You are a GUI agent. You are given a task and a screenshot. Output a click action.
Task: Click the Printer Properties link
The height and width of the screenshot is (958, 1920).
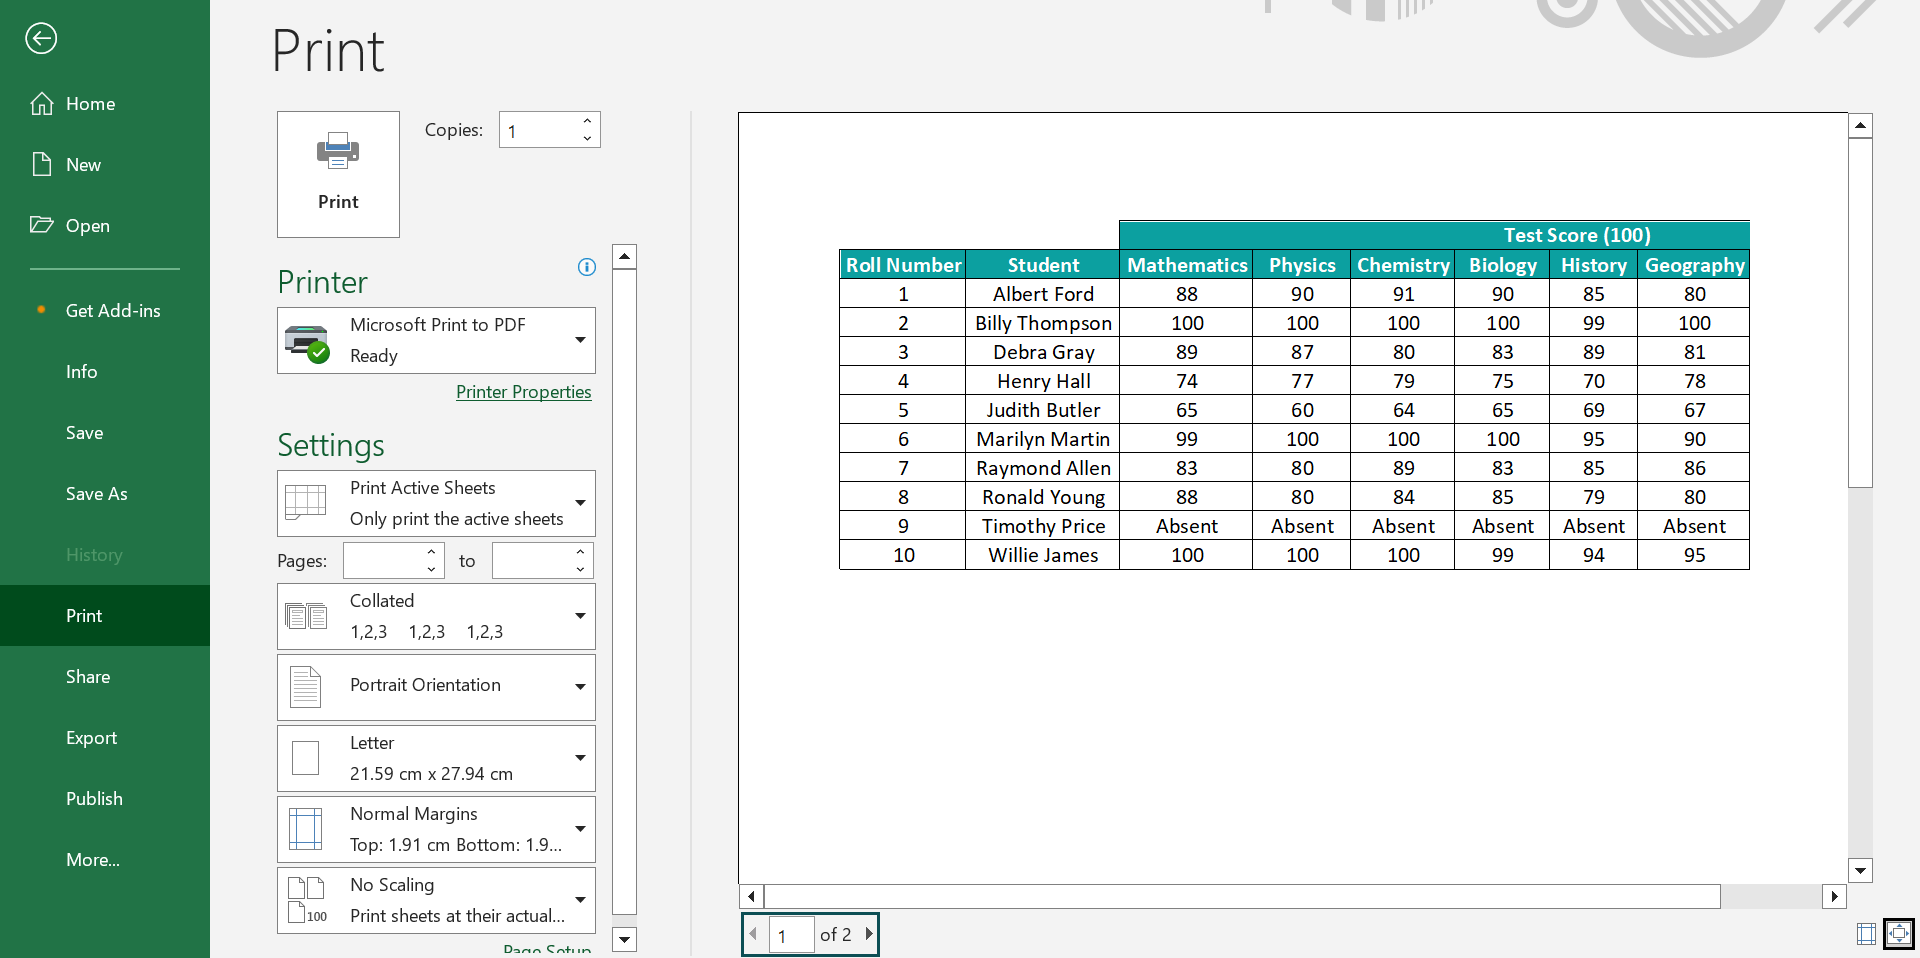(x=523, y=392)
